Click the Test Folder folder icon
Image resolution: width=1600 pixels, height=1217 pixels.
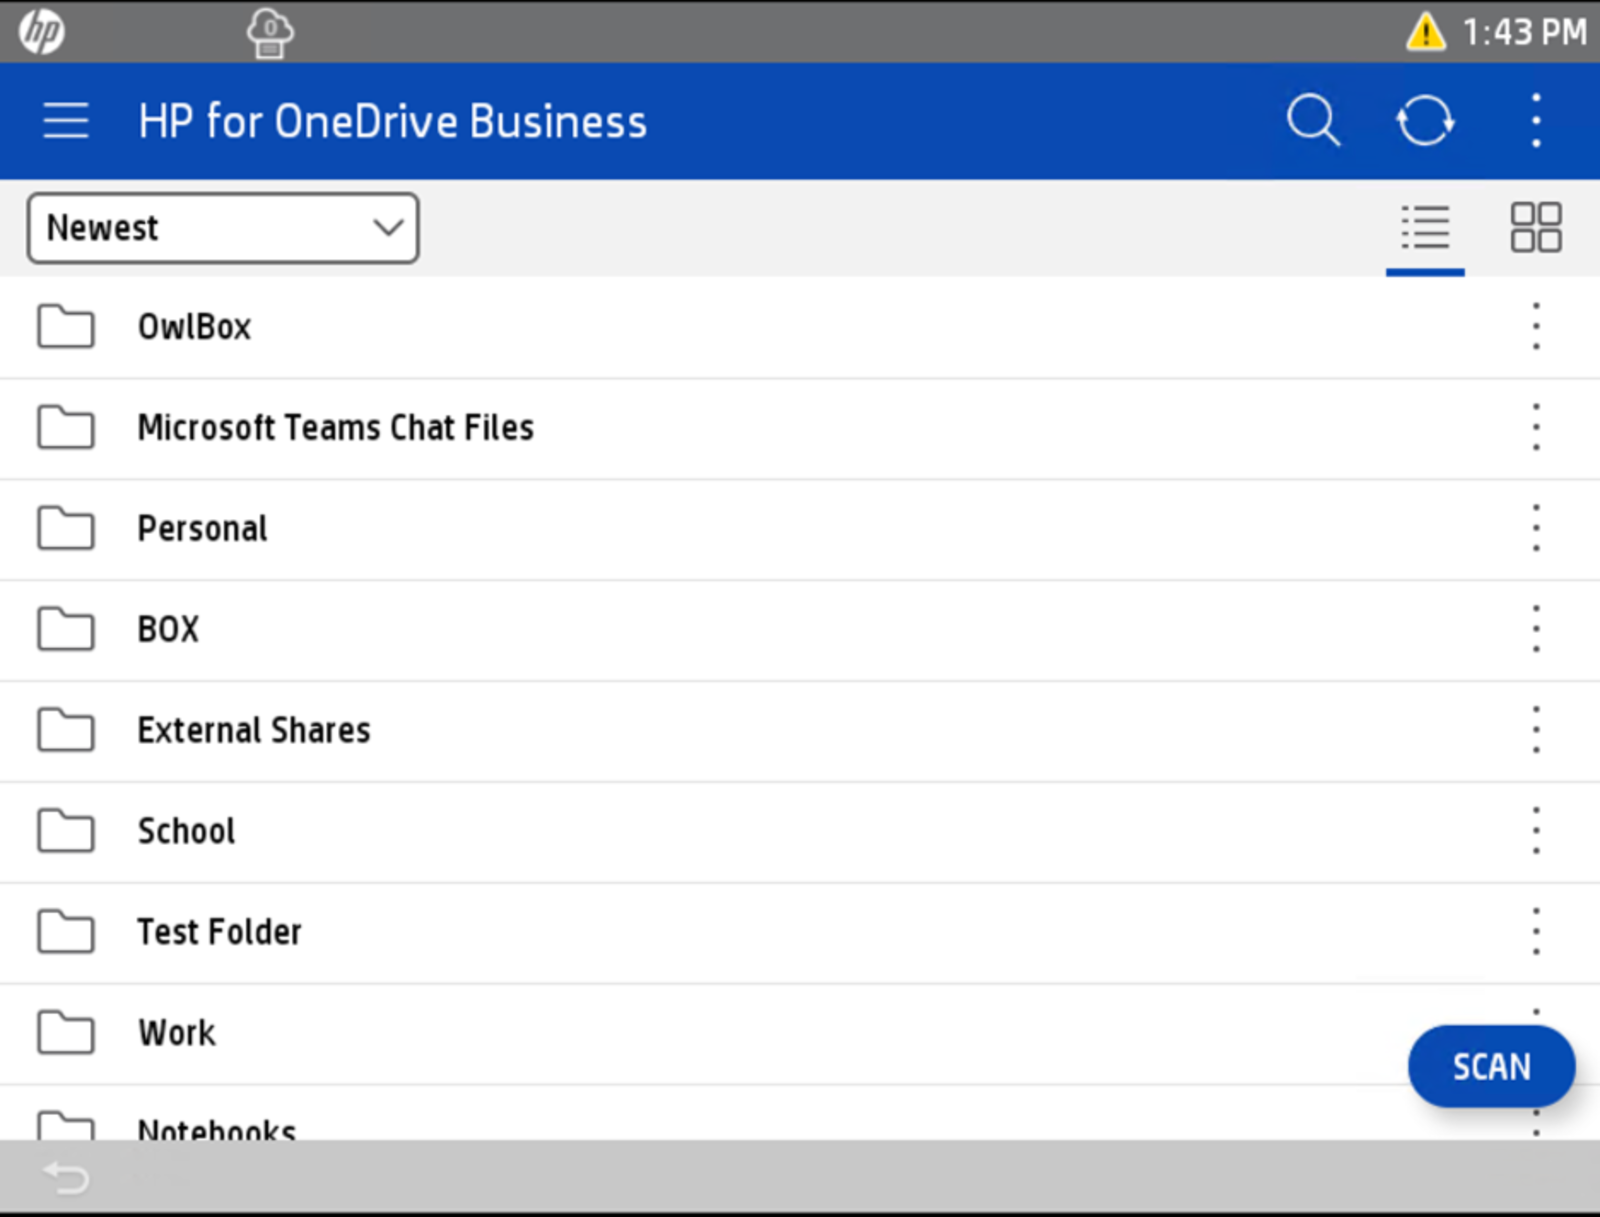66,932
